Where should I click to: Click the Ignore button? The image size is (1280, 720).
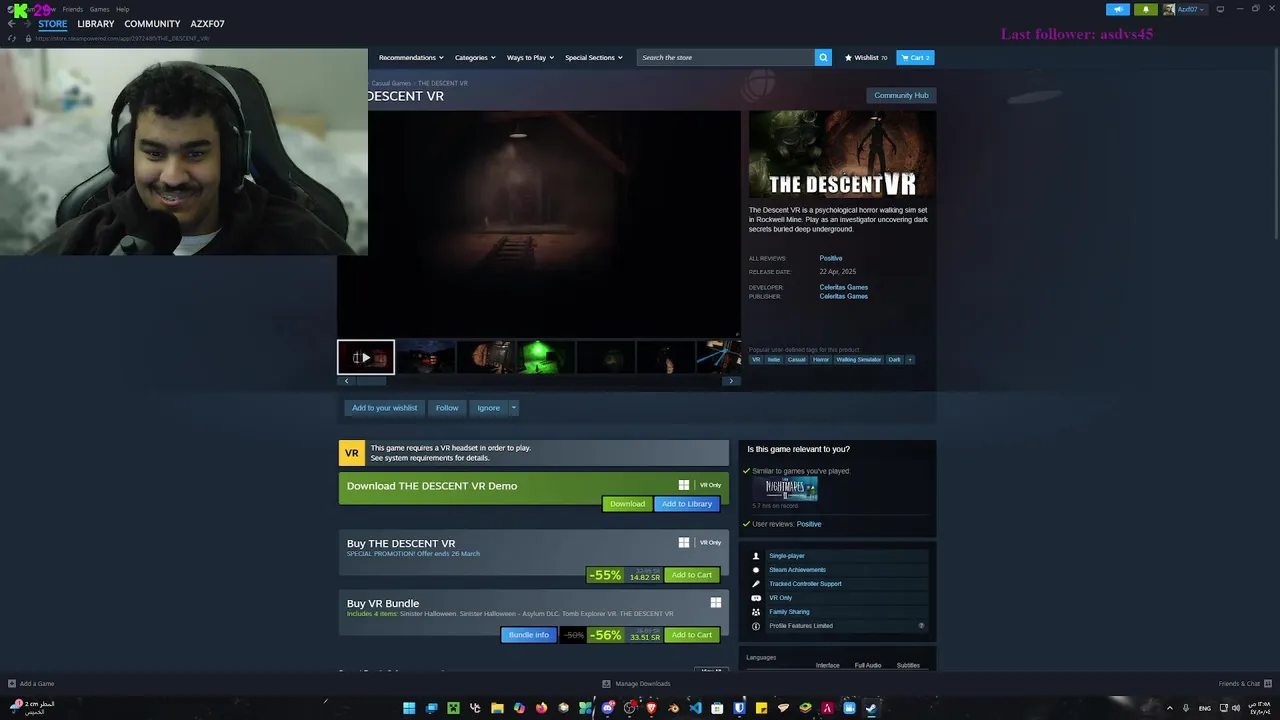[488, 408]
